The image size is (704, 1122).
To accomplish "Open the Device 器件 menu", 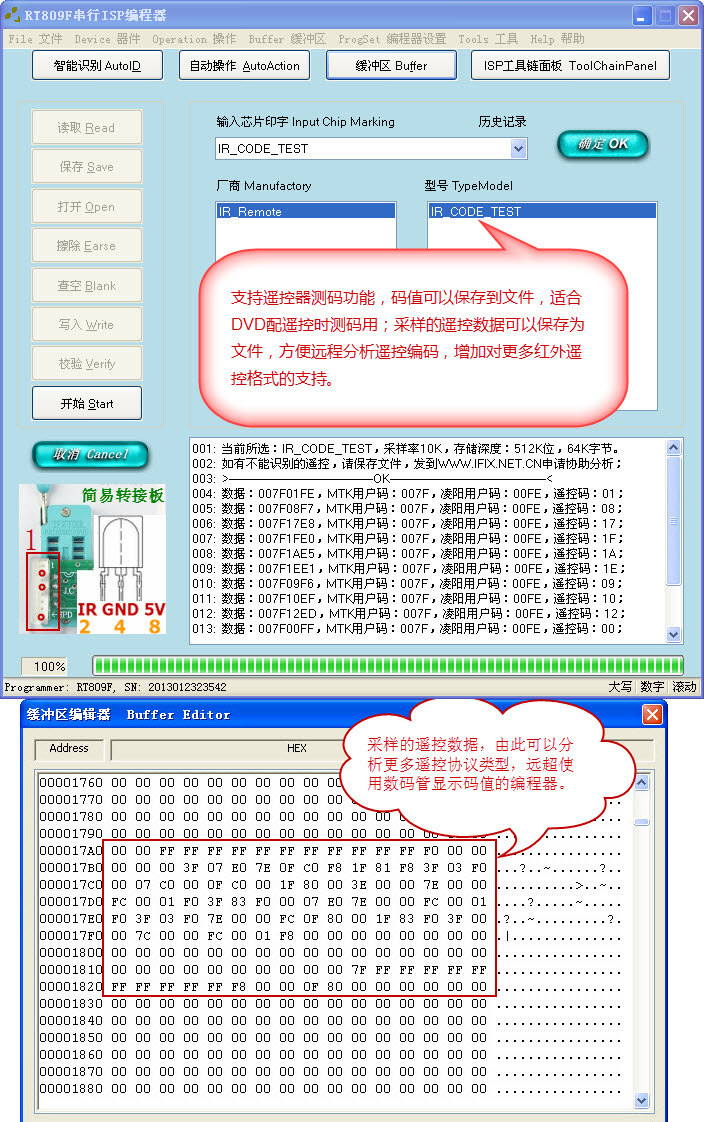I will pyautogui.click(x=107, y=39).
